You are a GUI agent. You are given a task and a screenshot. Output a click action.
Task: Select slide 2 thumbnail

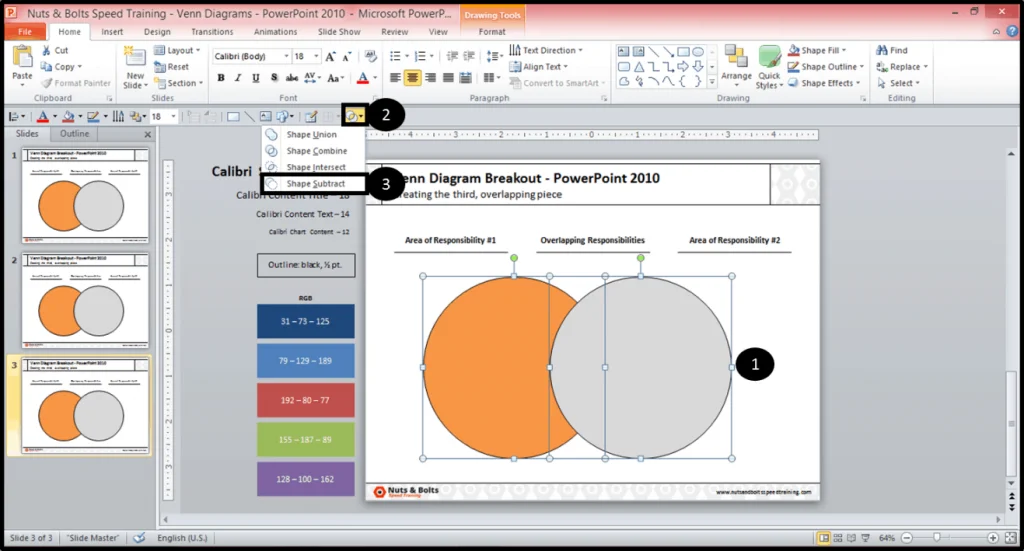coord(86,300)
